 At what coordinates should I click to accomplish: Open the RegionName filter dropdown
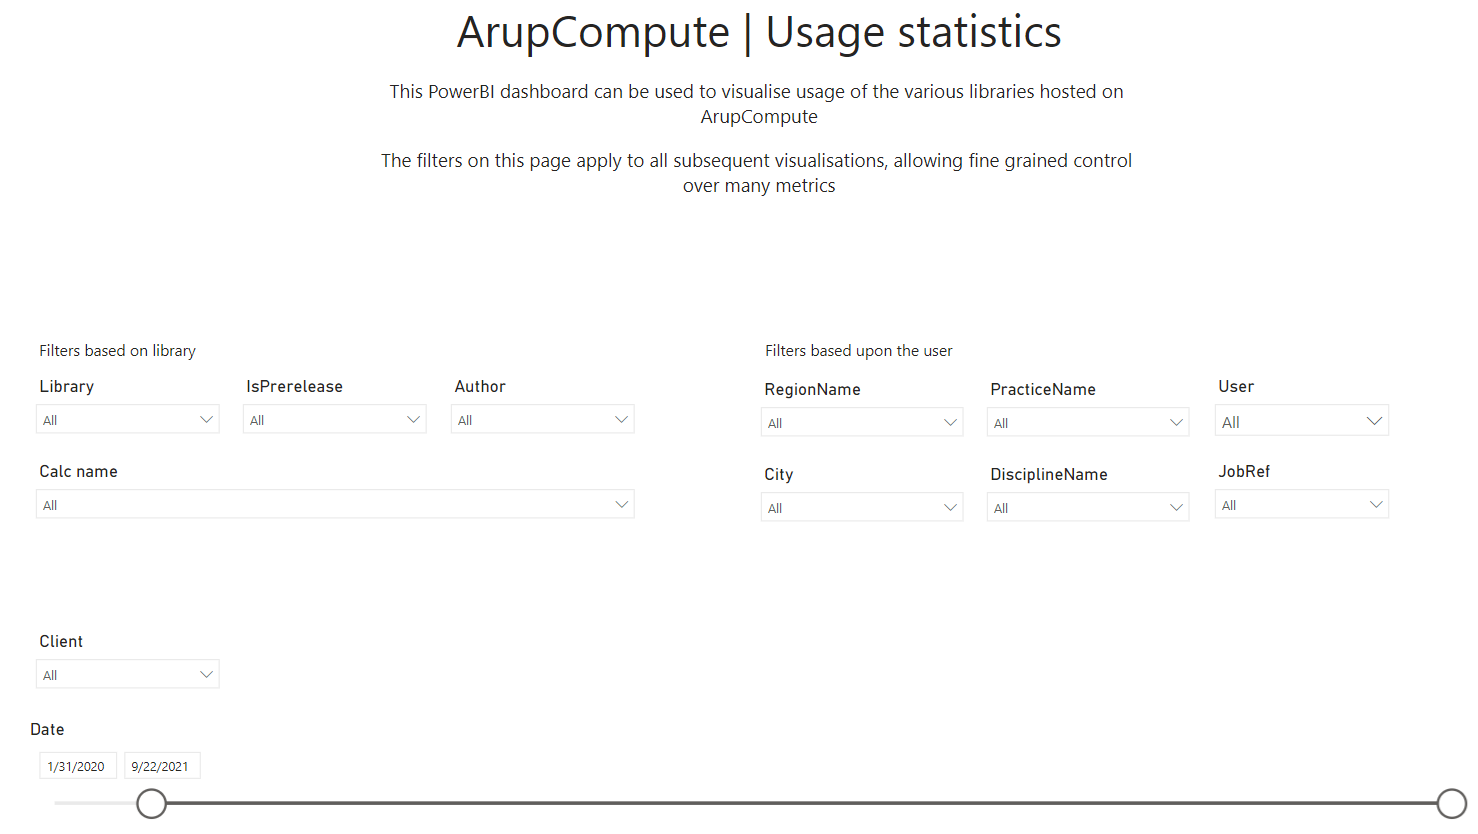862,422
